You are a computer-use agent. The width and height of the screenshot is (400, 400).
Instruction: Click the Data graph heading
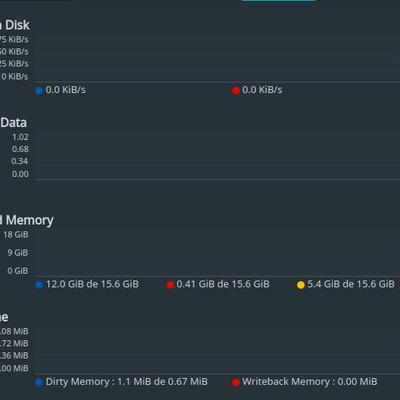coord(13,123)
